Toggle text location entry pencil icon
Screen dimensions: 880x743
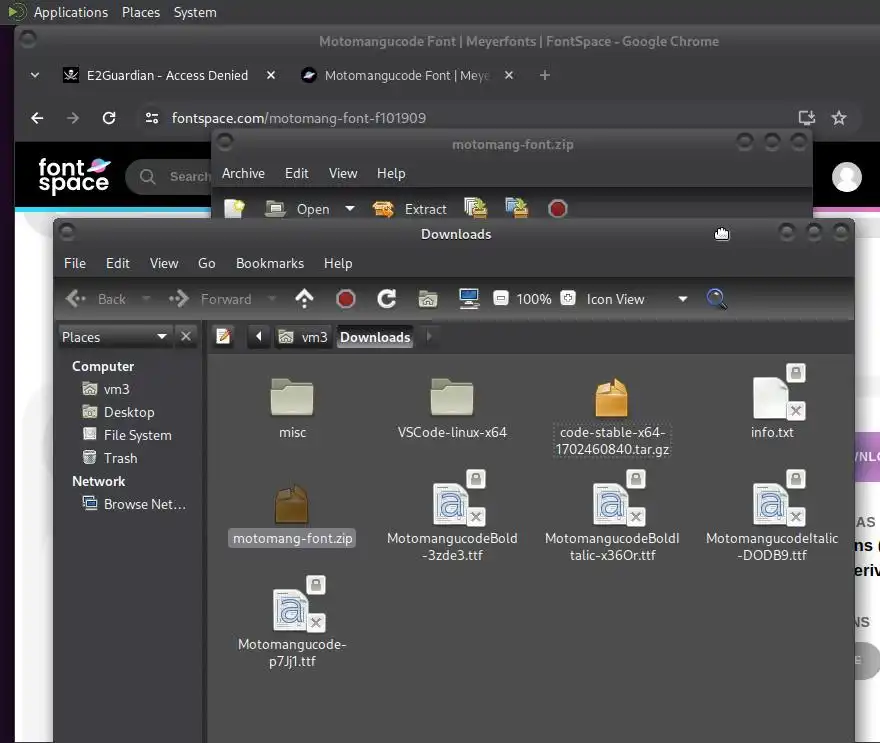(x=223, y=336)
